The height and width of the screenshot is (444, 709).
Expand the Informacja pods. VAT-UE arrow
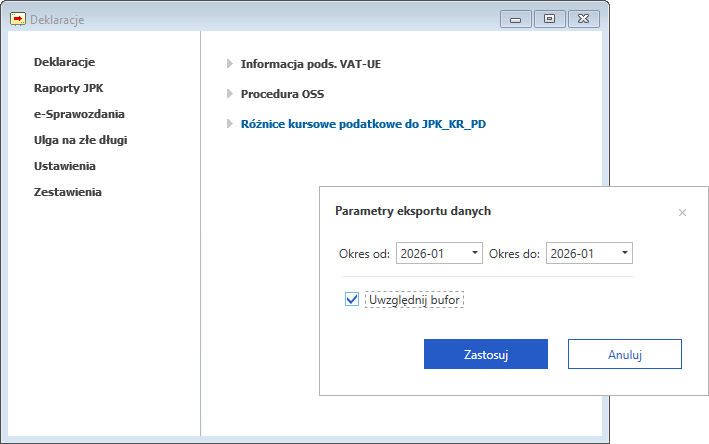point(230,64)
